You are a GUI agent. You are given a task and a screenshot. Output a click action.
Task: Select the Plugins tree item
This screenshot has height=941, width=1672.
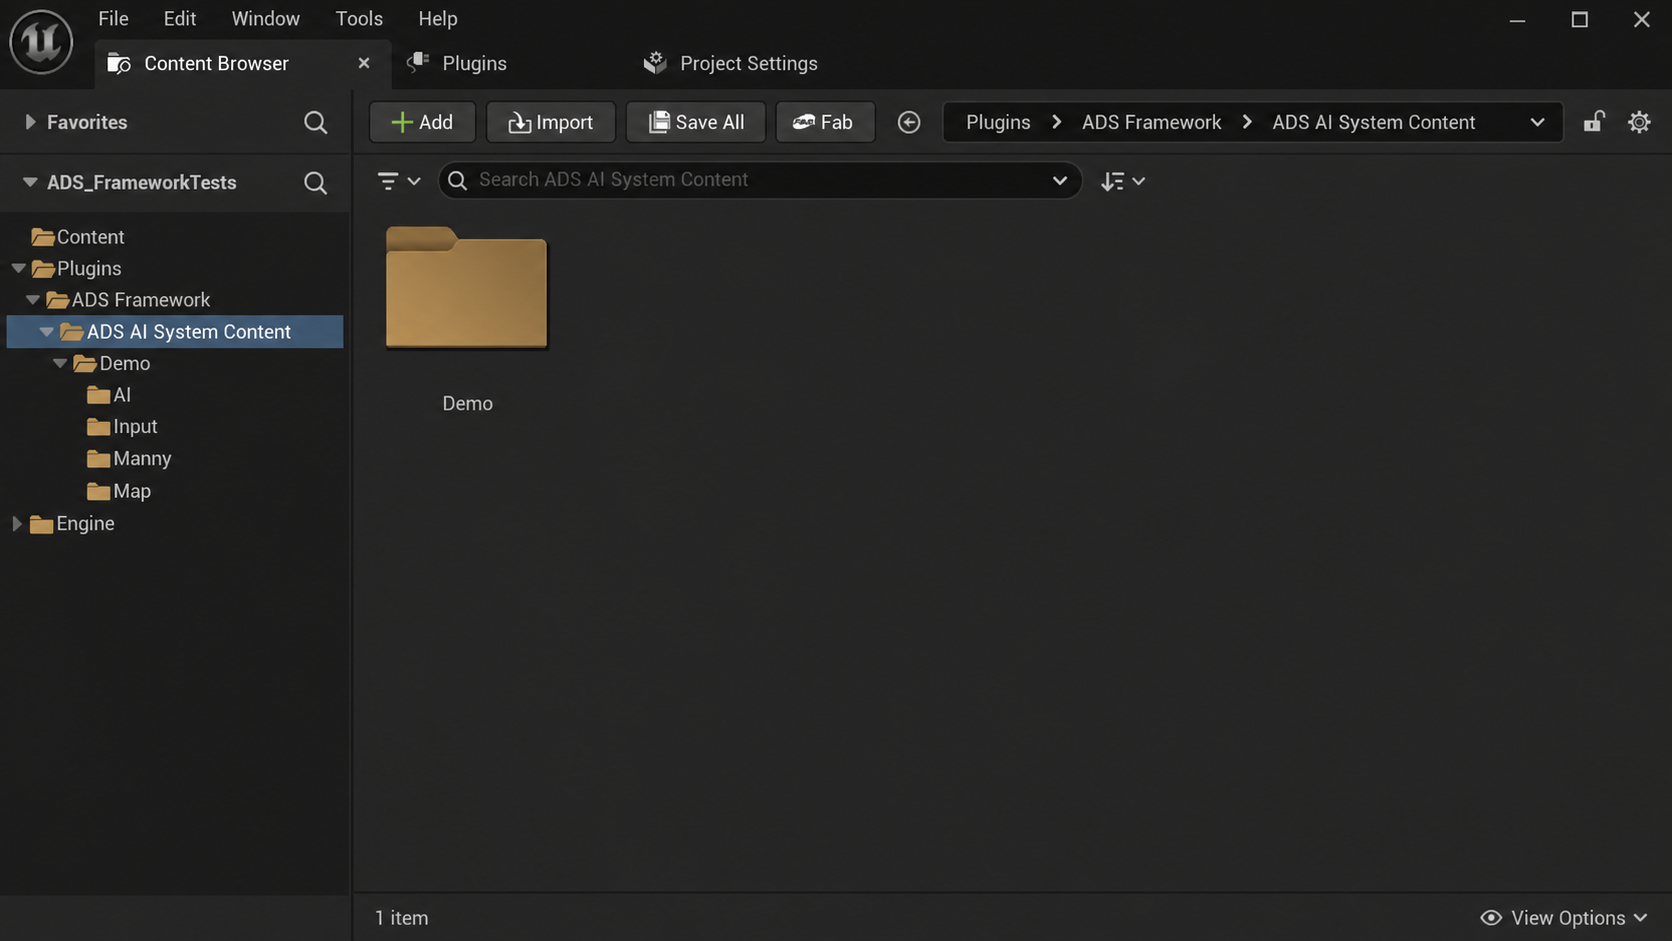(x=89, y=268)
